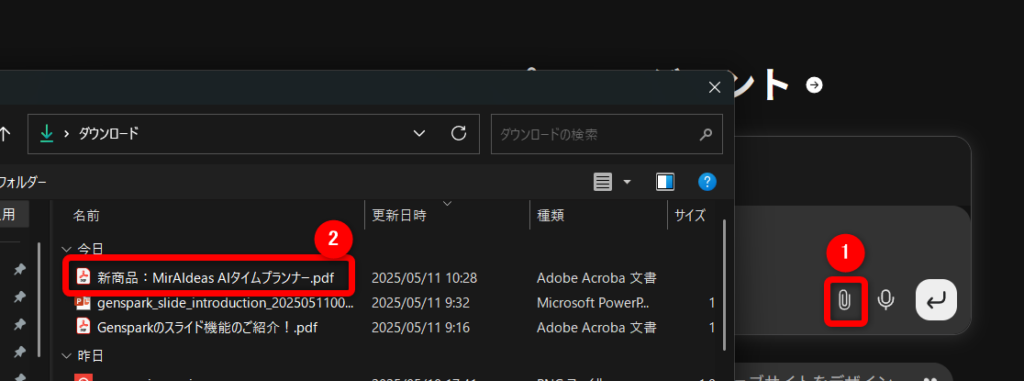Viewport: 1024px width, 381px height.
Task: Toggle the preview pane icon
Action: coord(665,182)
